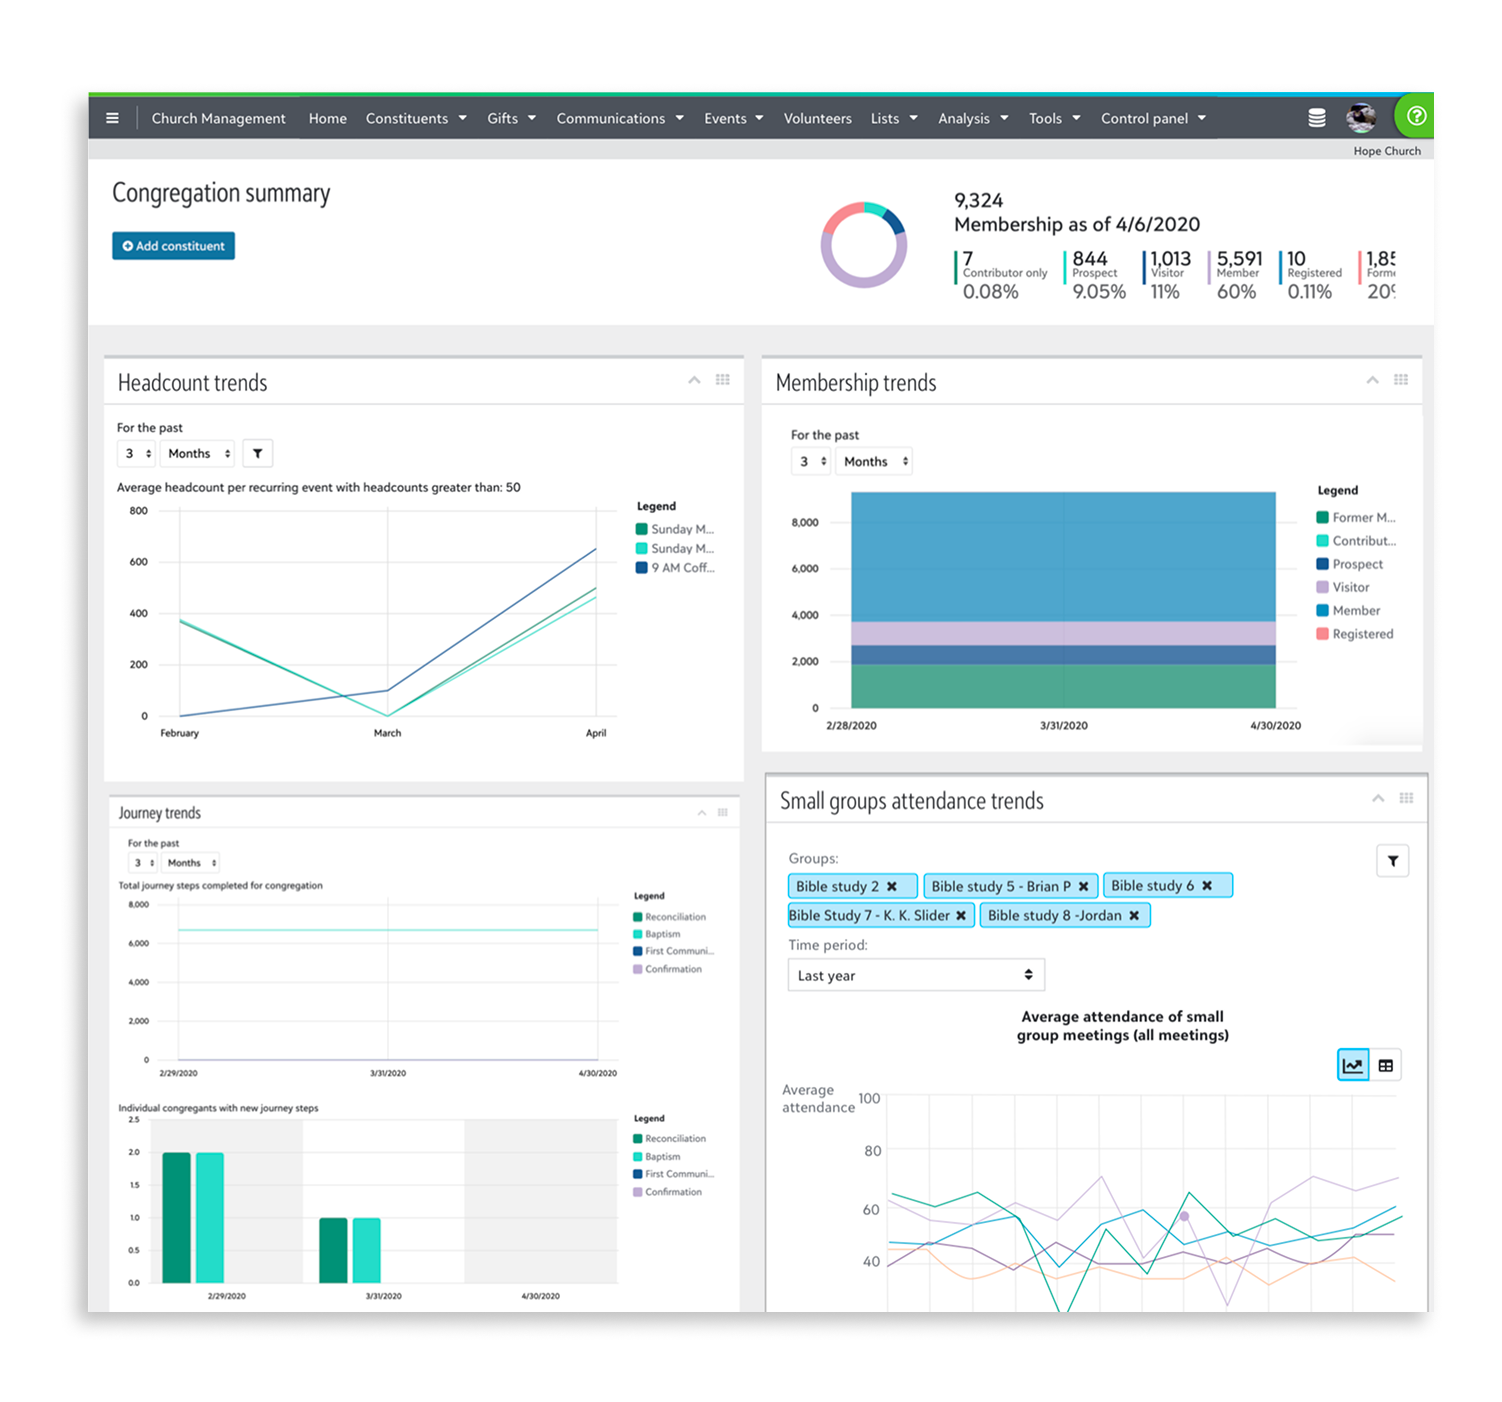Open the Volunteers page
The image size is (1502, 1402).
pos(817,118)
